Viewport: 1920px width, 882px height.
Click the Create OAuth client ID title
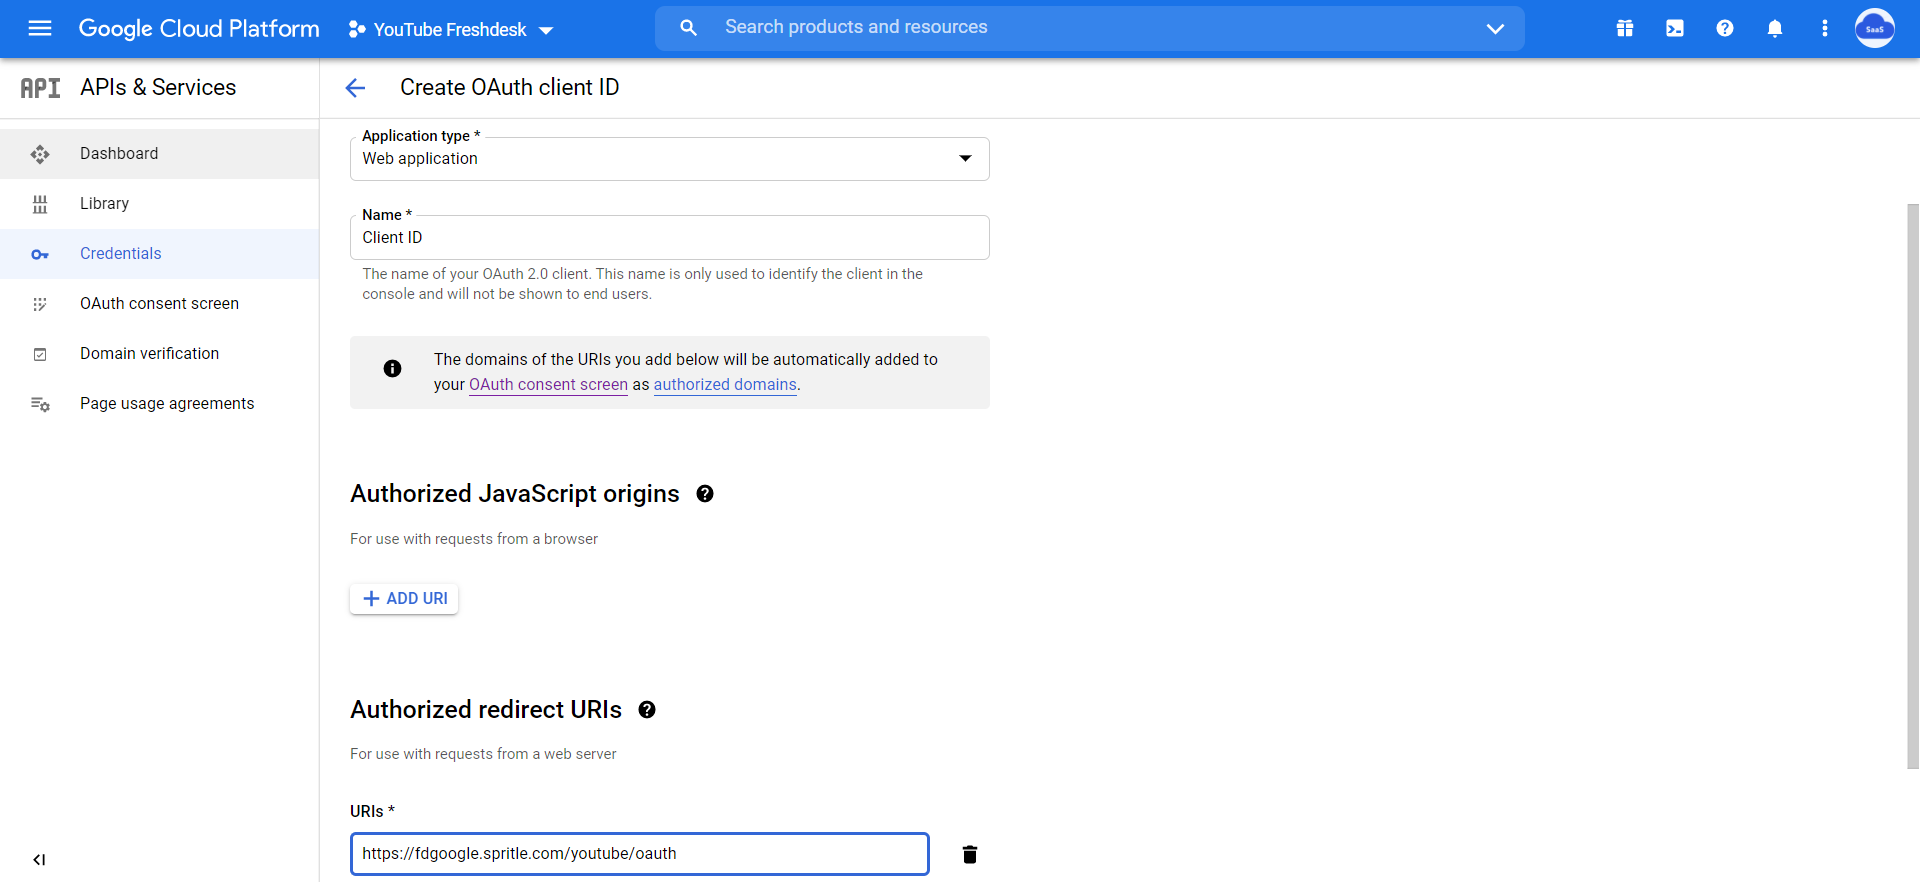(510, 88)
